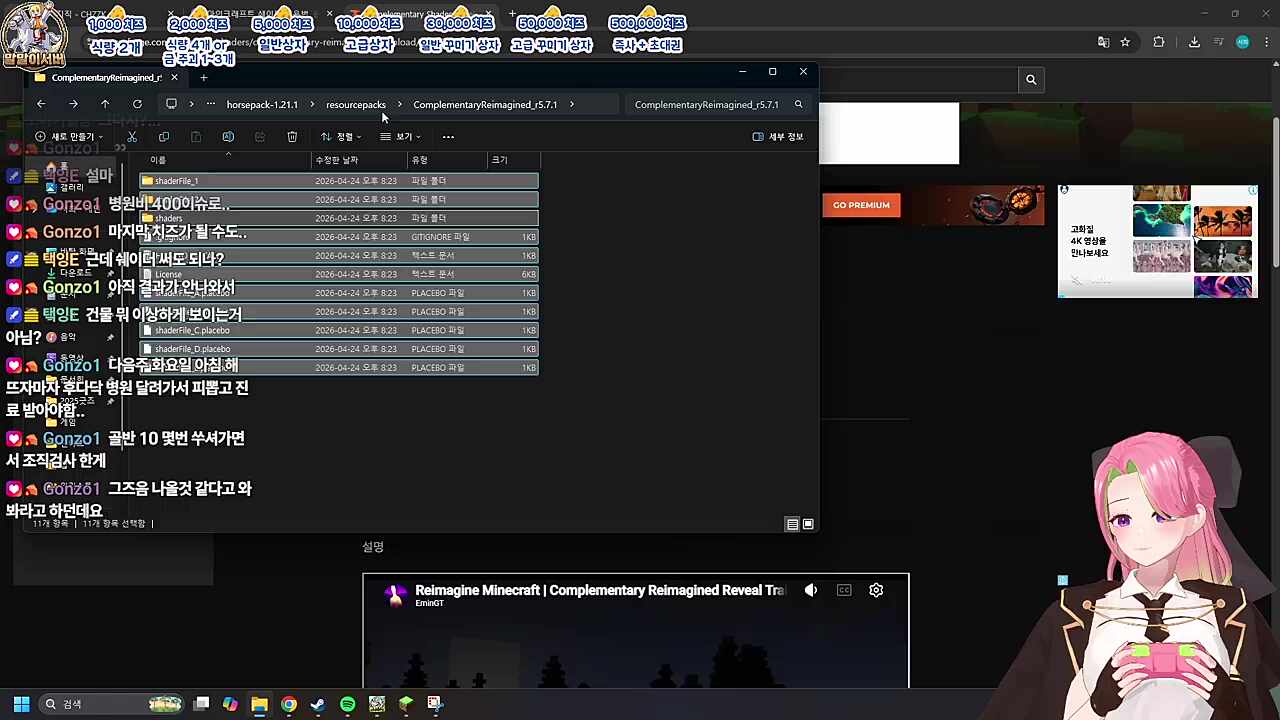Sort files by the 수정한 날짜 column header

[337, 160]
